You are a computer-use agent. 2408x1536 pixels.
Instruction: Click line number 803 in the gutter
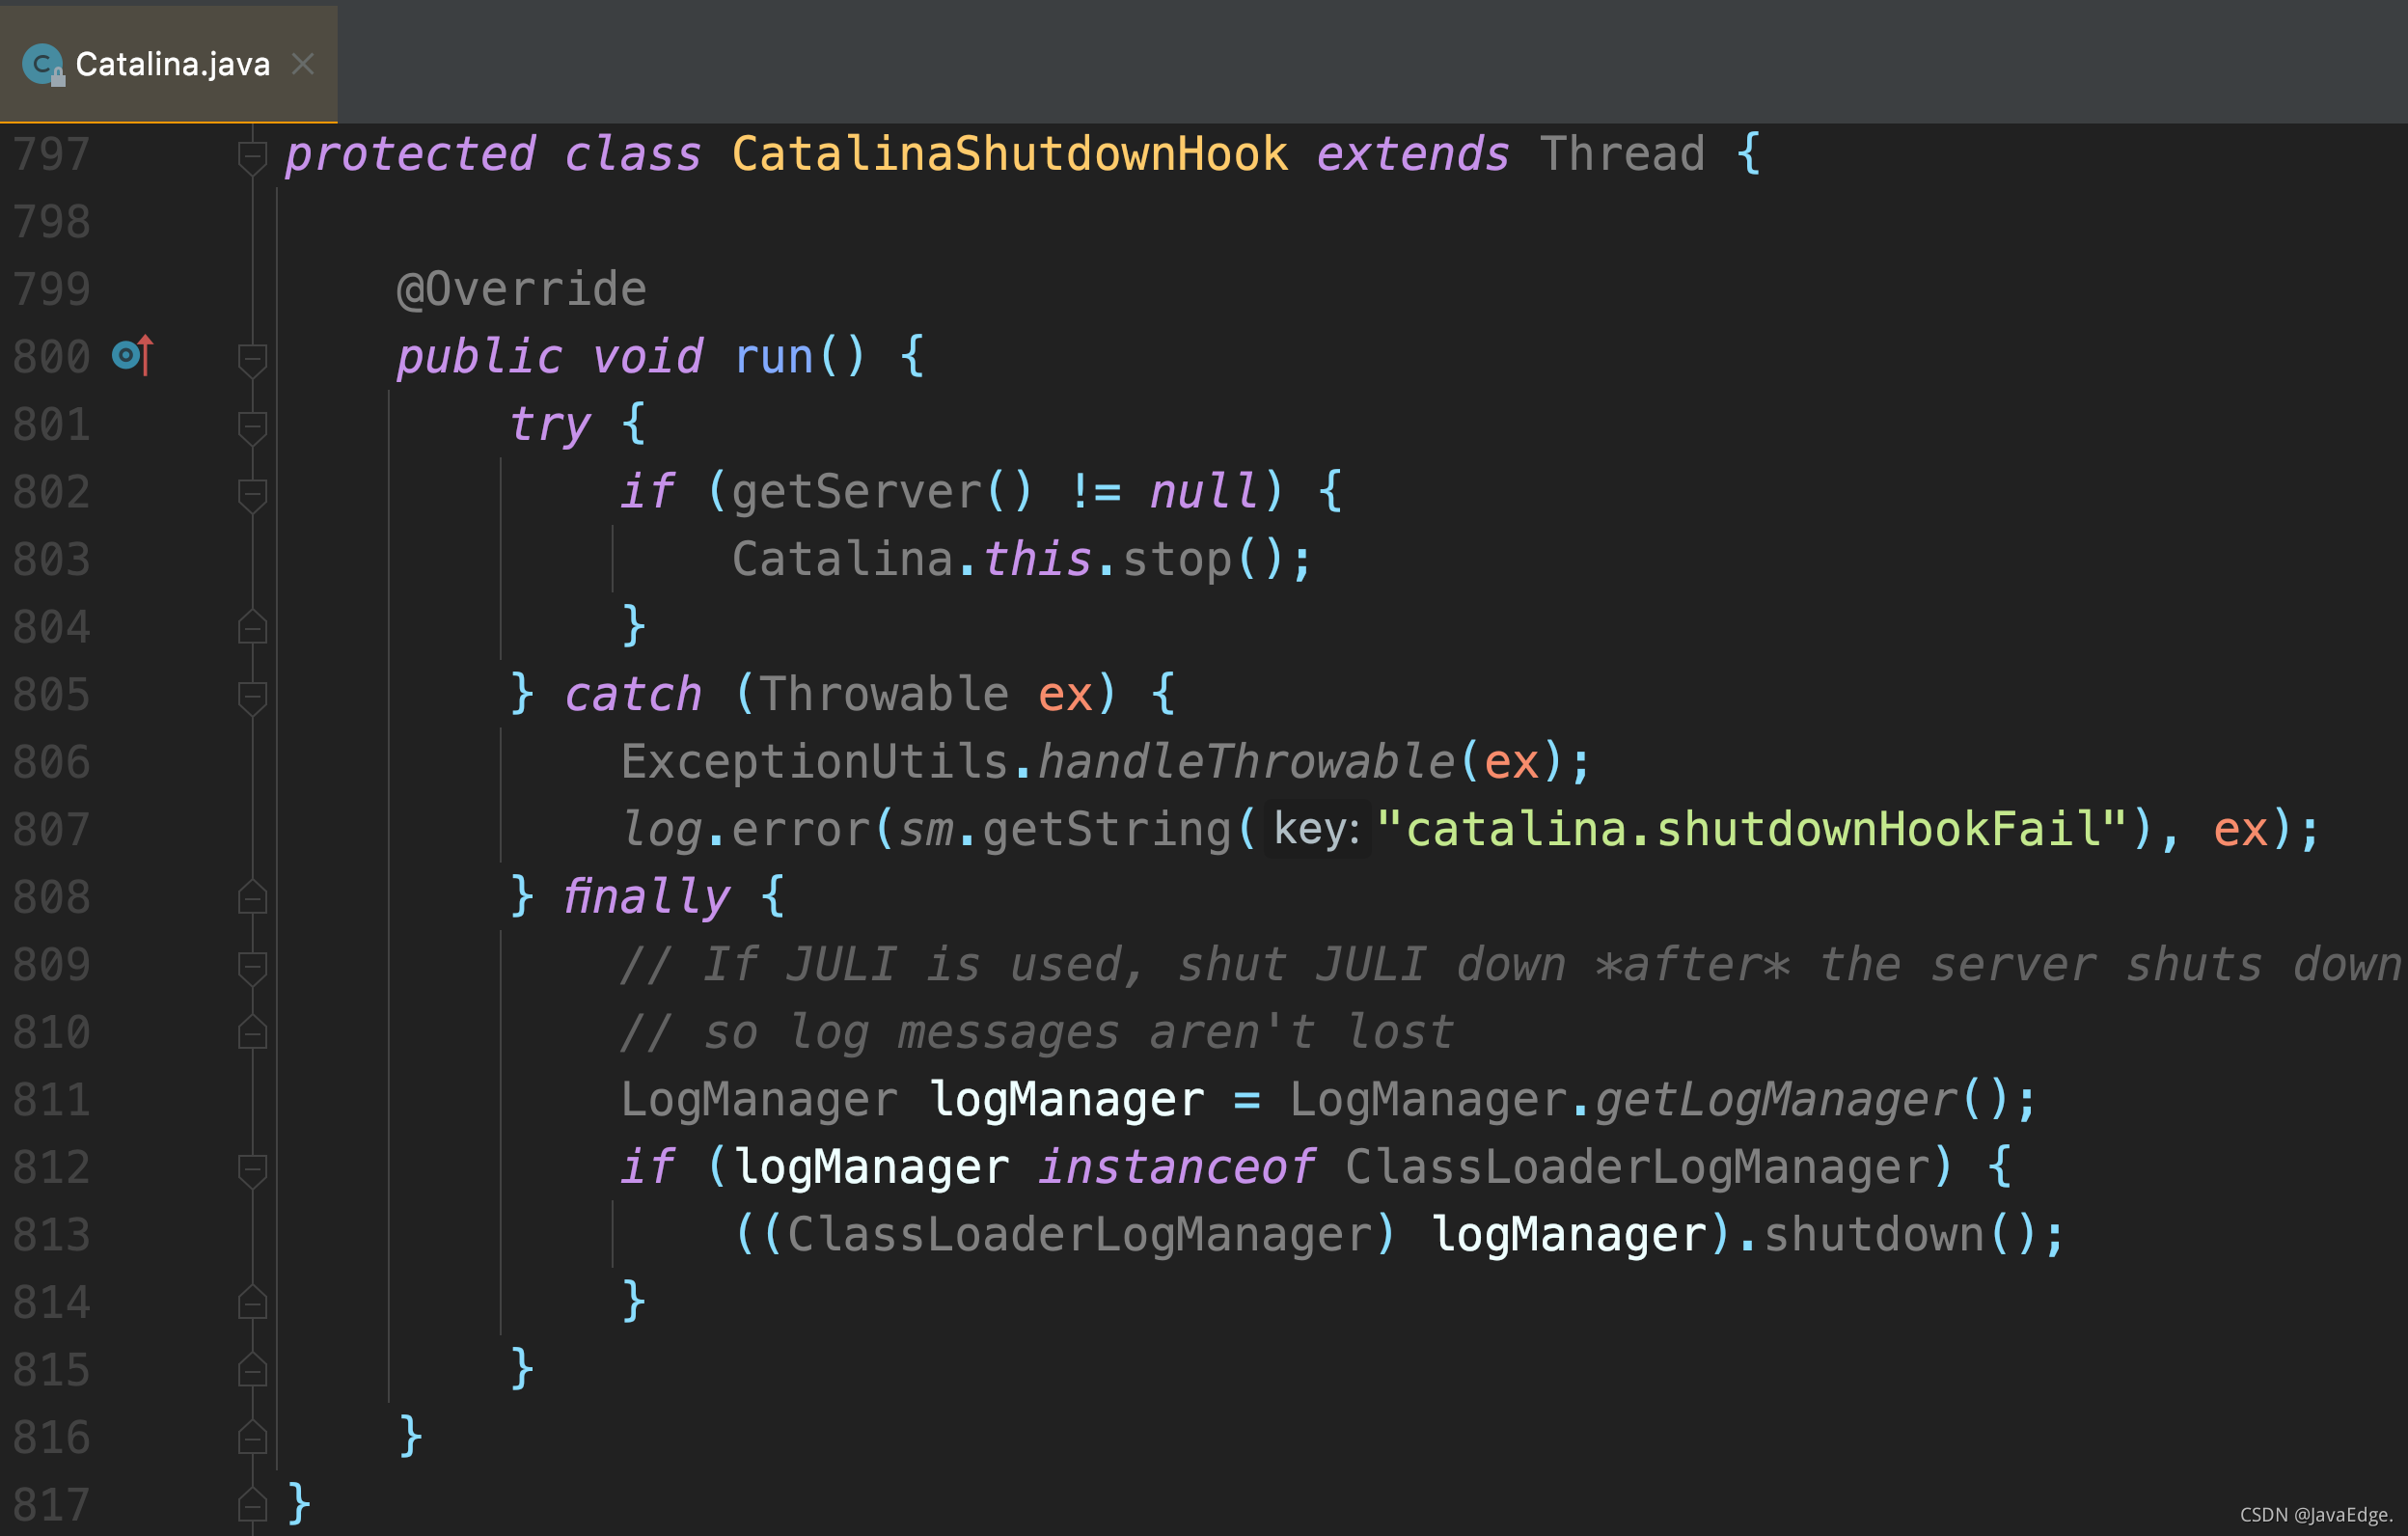click(52, 560)
